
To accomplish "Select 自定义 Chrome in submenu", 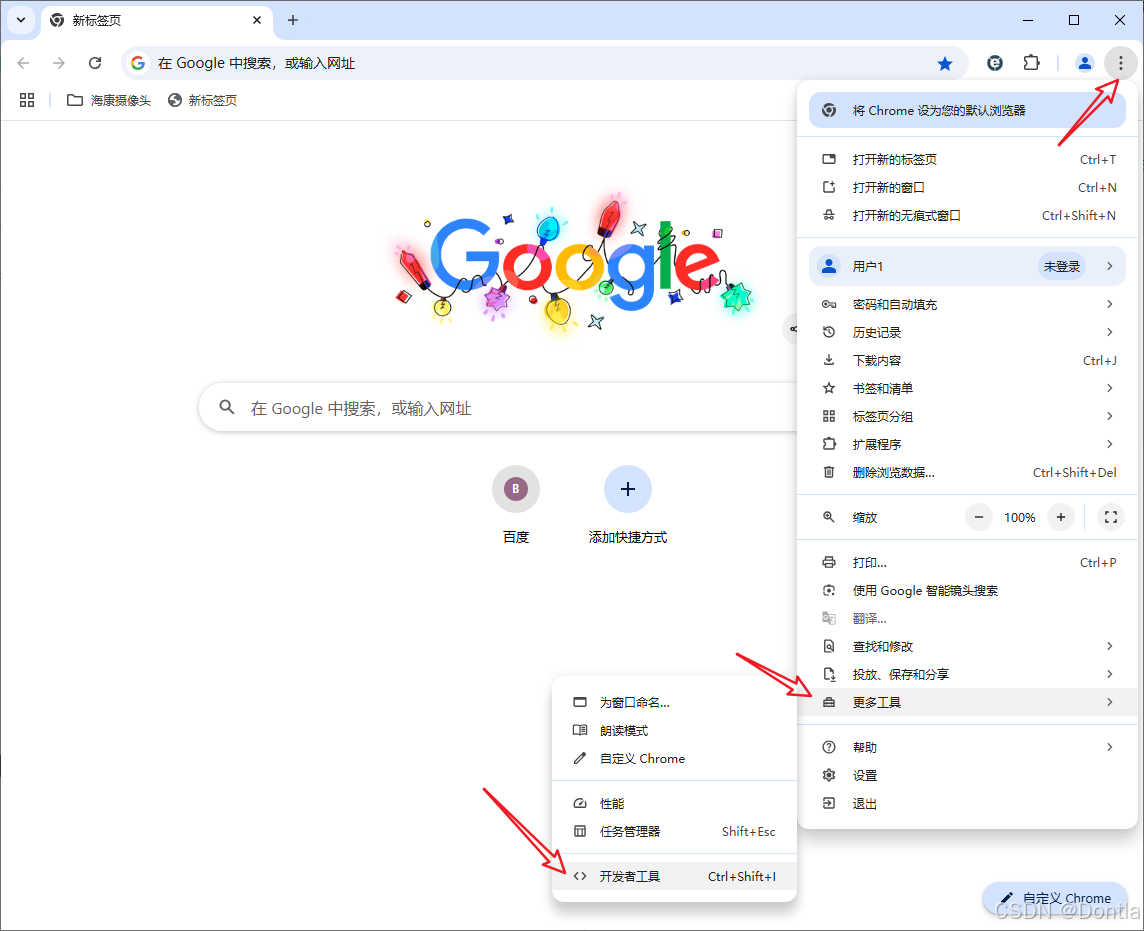I will pyautogui.click(x=674, y=759).
